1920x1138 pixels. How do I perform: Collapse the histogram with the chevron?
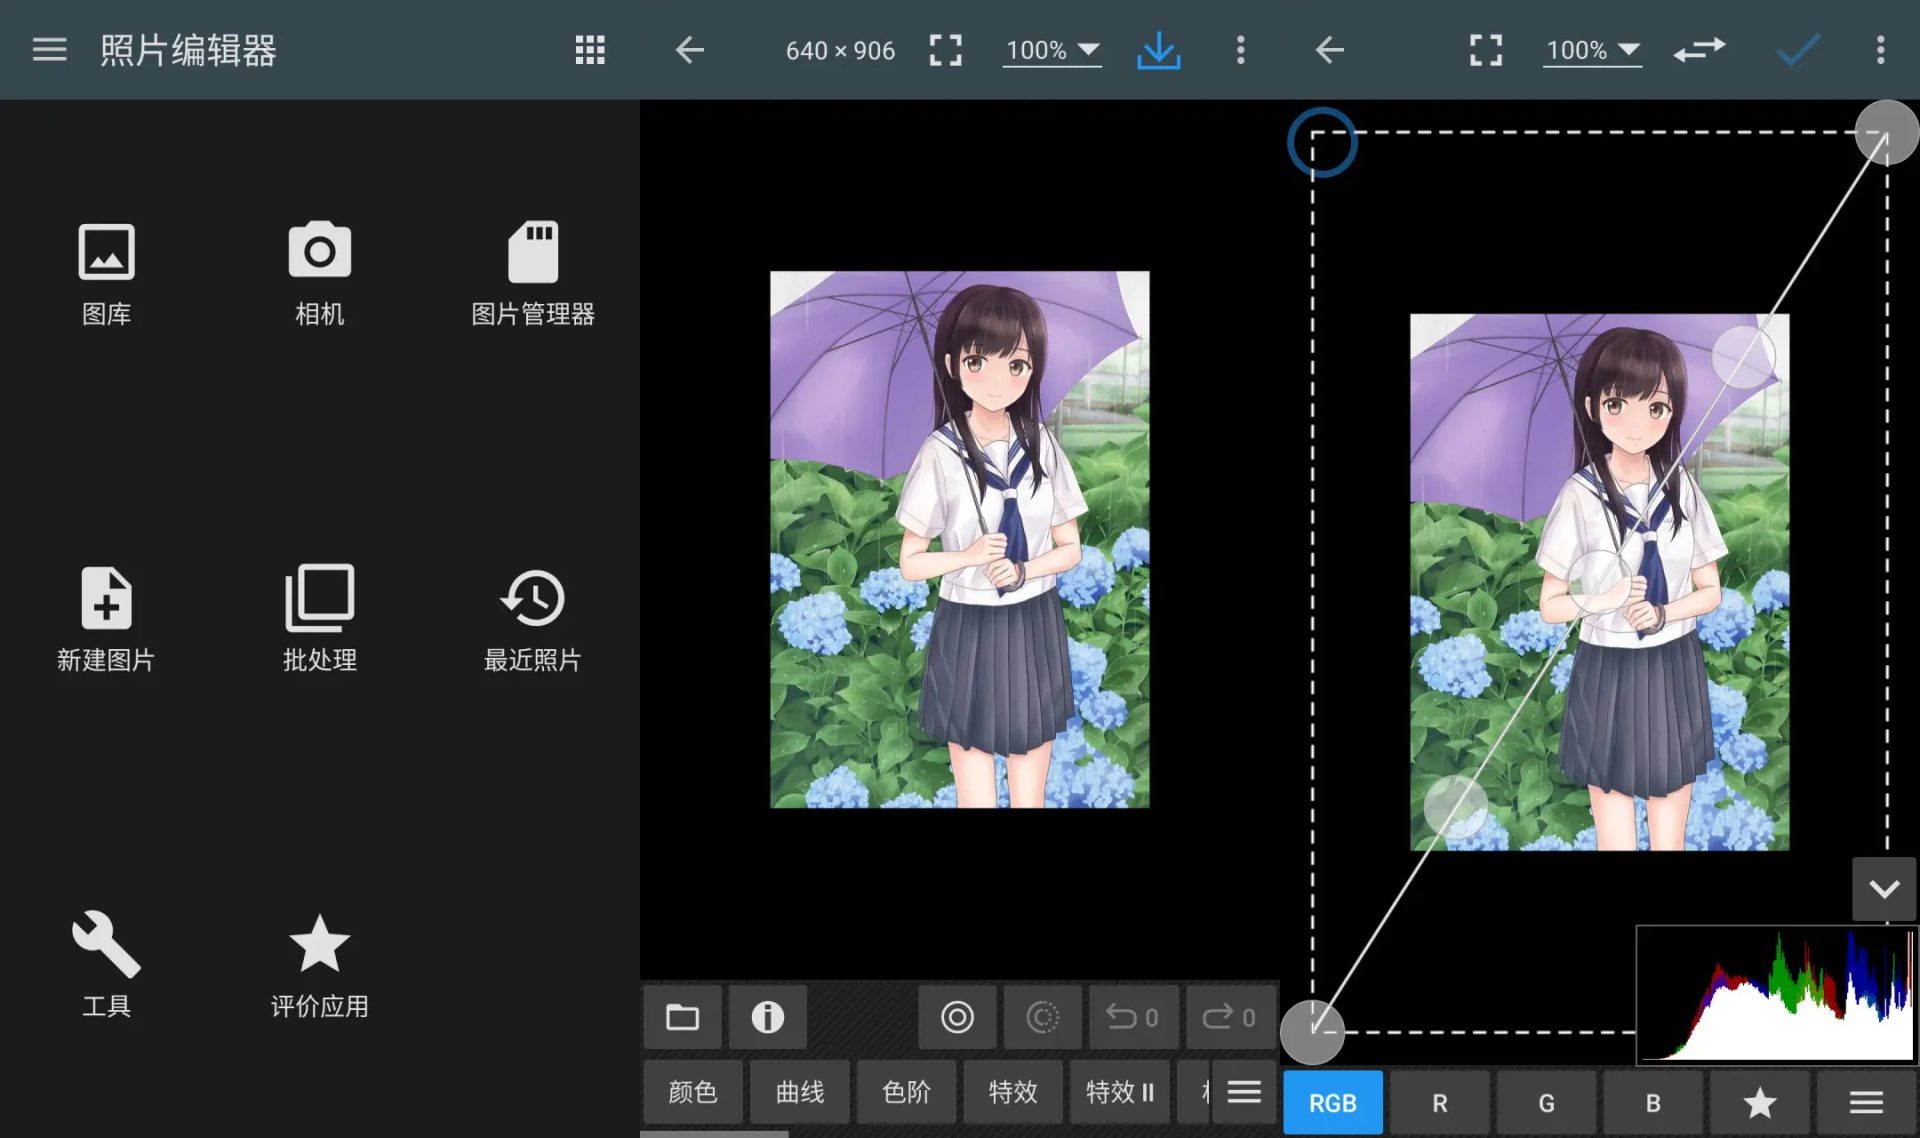[1884, 889]
